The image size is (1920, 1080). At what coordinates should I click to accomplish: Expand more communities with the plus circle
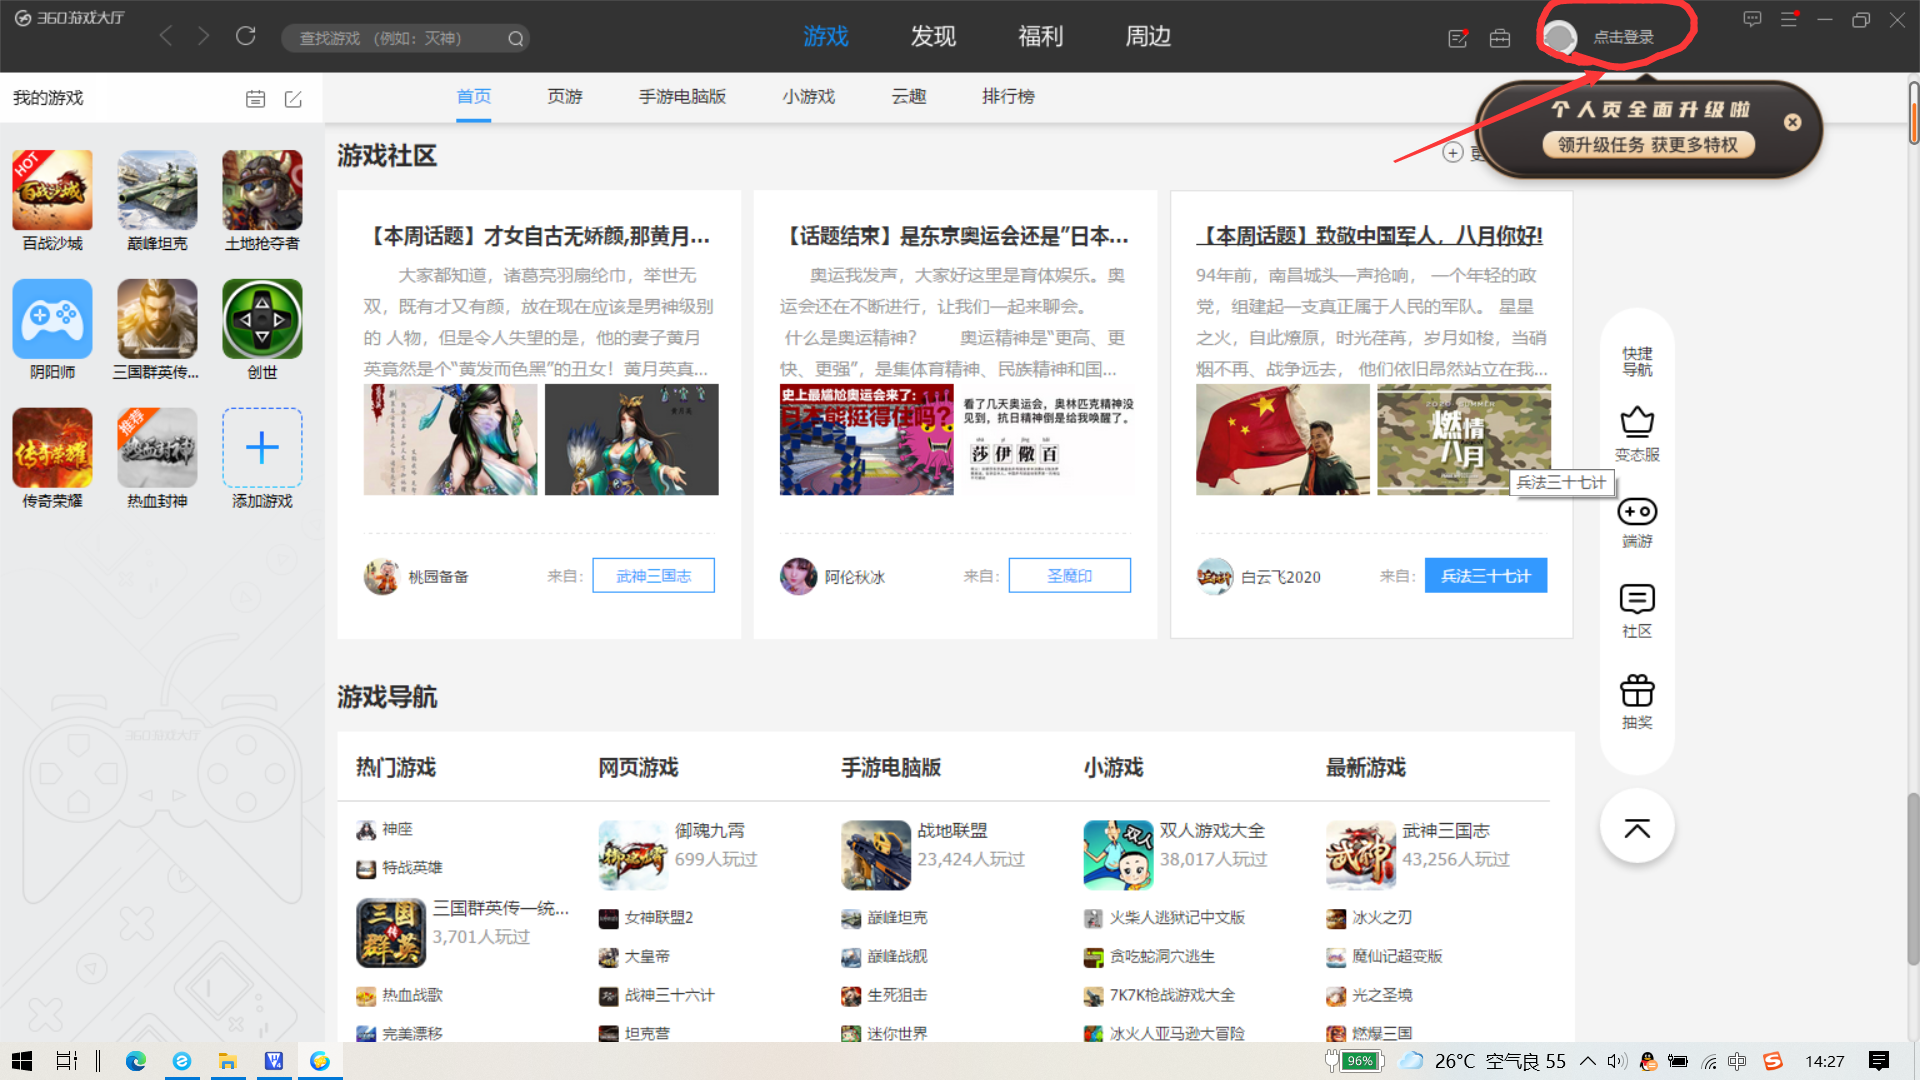[x=1454, y=153]
